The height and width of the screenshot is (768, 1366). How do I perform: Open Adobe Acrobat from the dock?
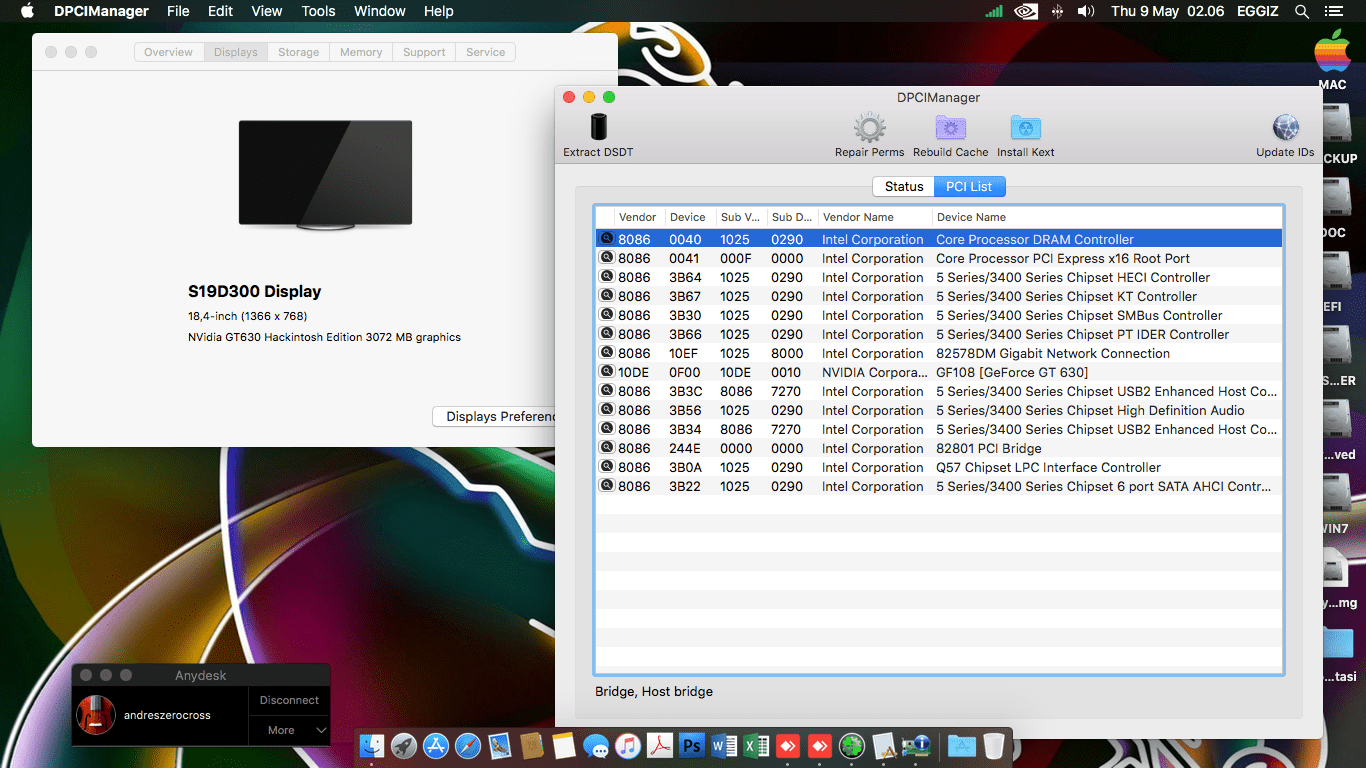tap(660, 746)
